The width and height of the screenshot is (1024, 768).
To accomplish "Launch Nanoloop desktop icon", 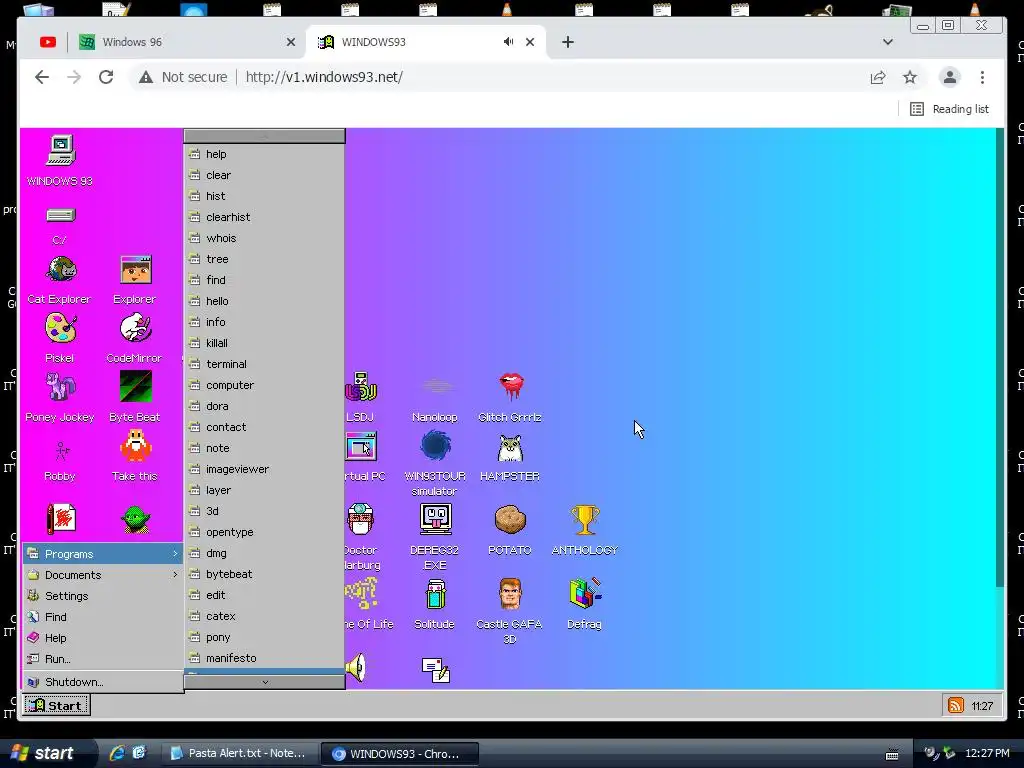I will point(436,387).
